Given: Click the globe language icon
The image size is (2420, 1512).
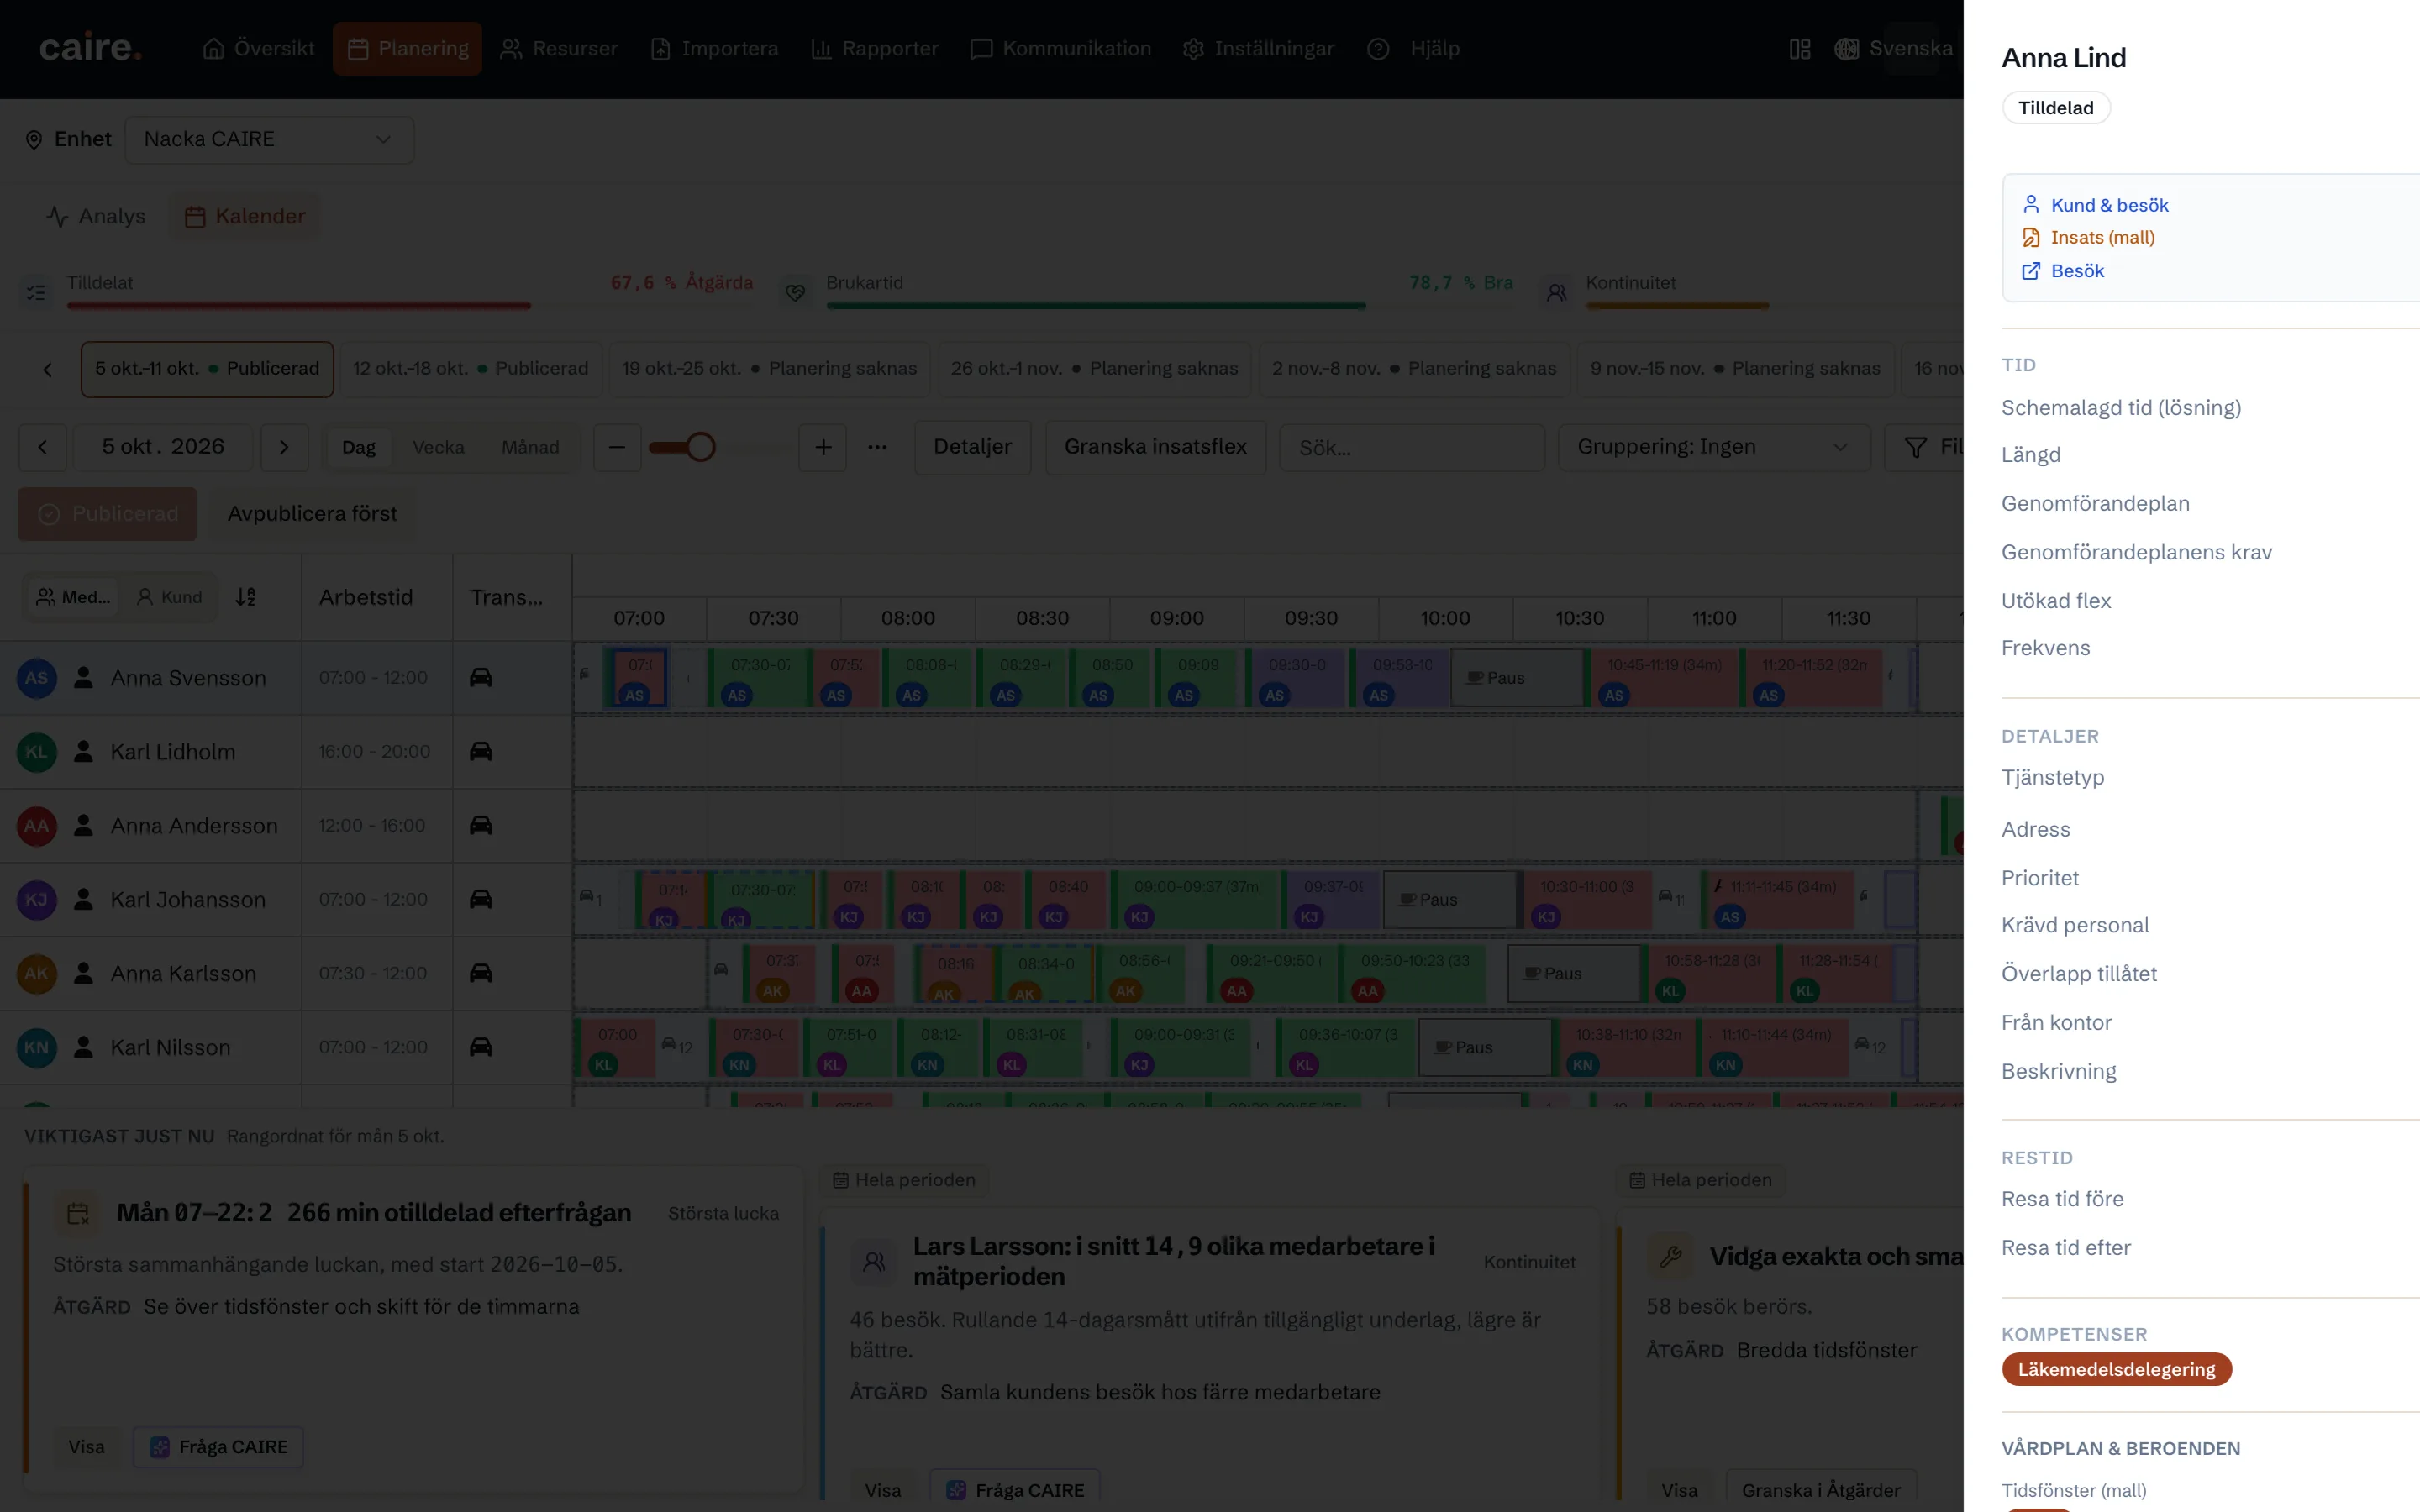Looking at the screenshot, I should point(1847,49).
